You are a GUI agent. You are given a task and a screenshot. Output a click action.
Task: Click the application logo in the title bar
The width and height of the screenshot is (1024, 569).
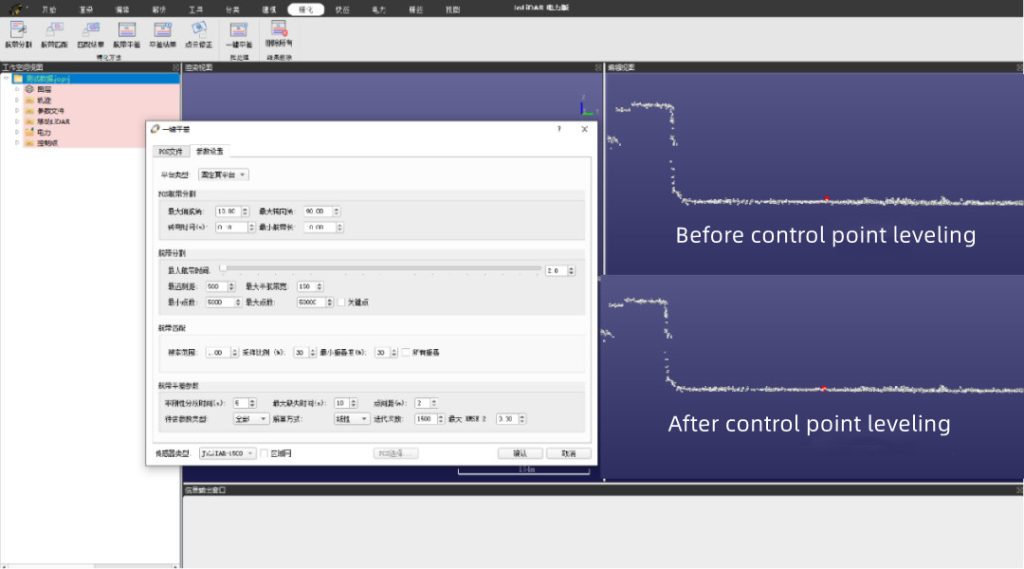pos(16,8)
